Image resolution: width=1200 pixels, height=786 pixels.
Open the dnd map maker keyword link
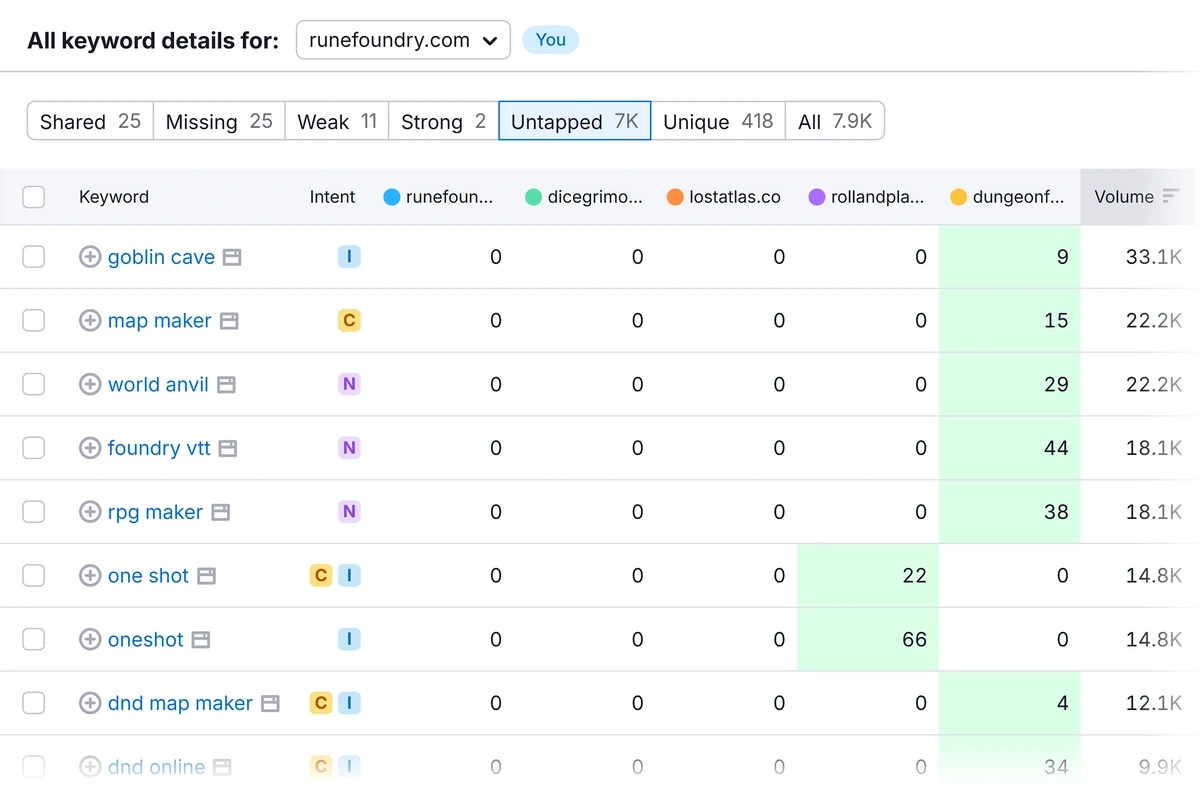(180, 703)
